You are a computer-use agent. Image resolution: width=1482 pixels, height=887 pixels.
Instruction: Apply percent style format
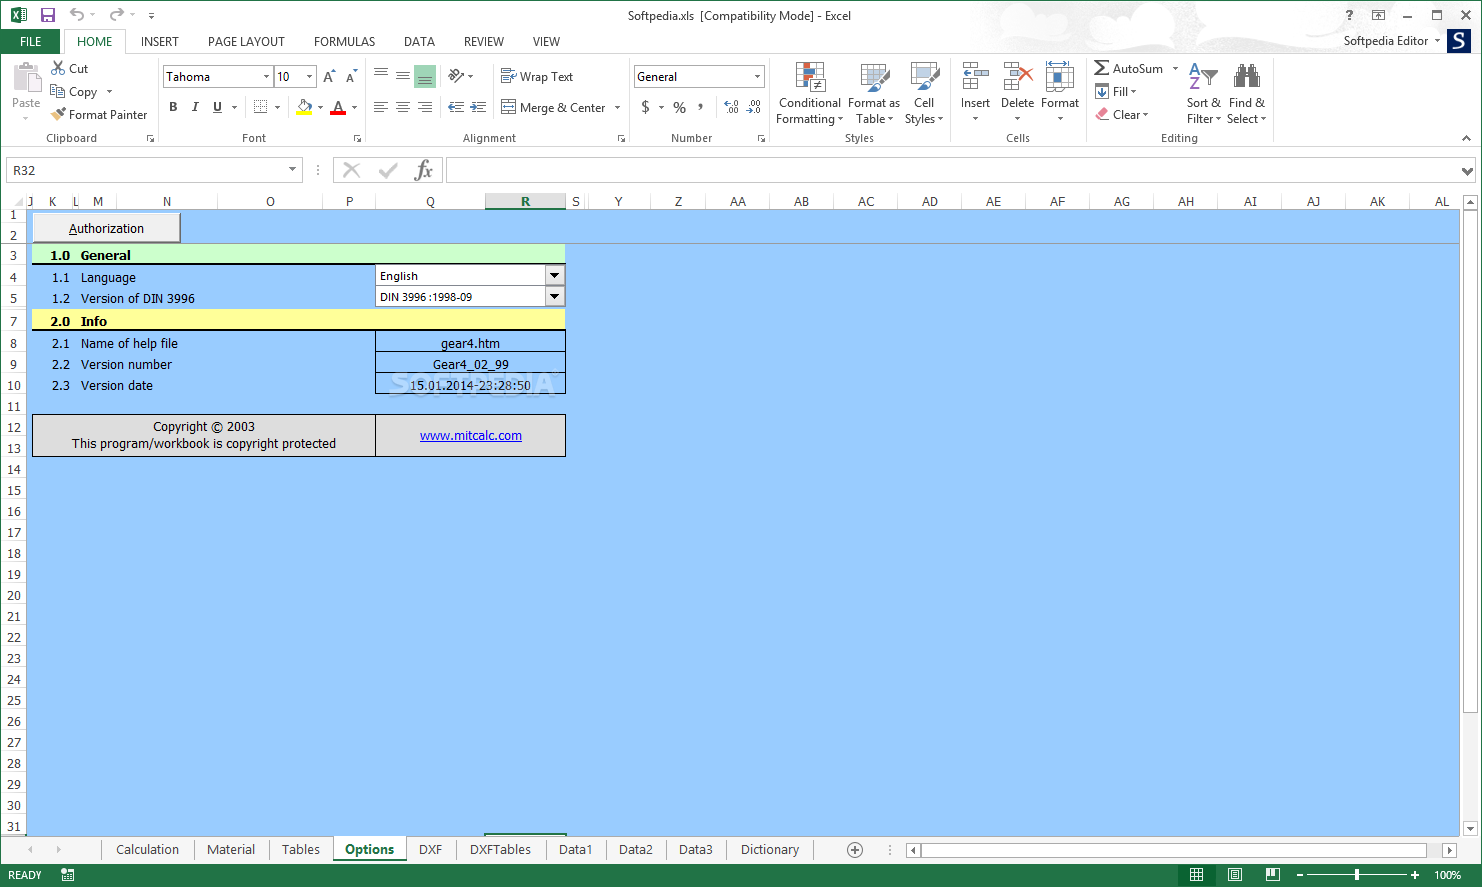pyautogui.click(x=679, y=107)
